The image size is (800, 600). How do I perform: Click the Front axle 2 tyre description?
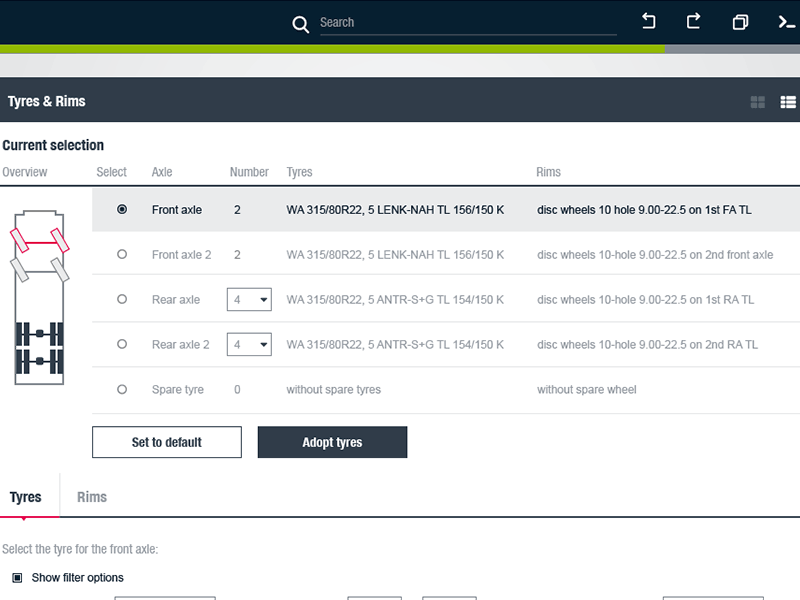pyautogui.click(x=395, y=255)
